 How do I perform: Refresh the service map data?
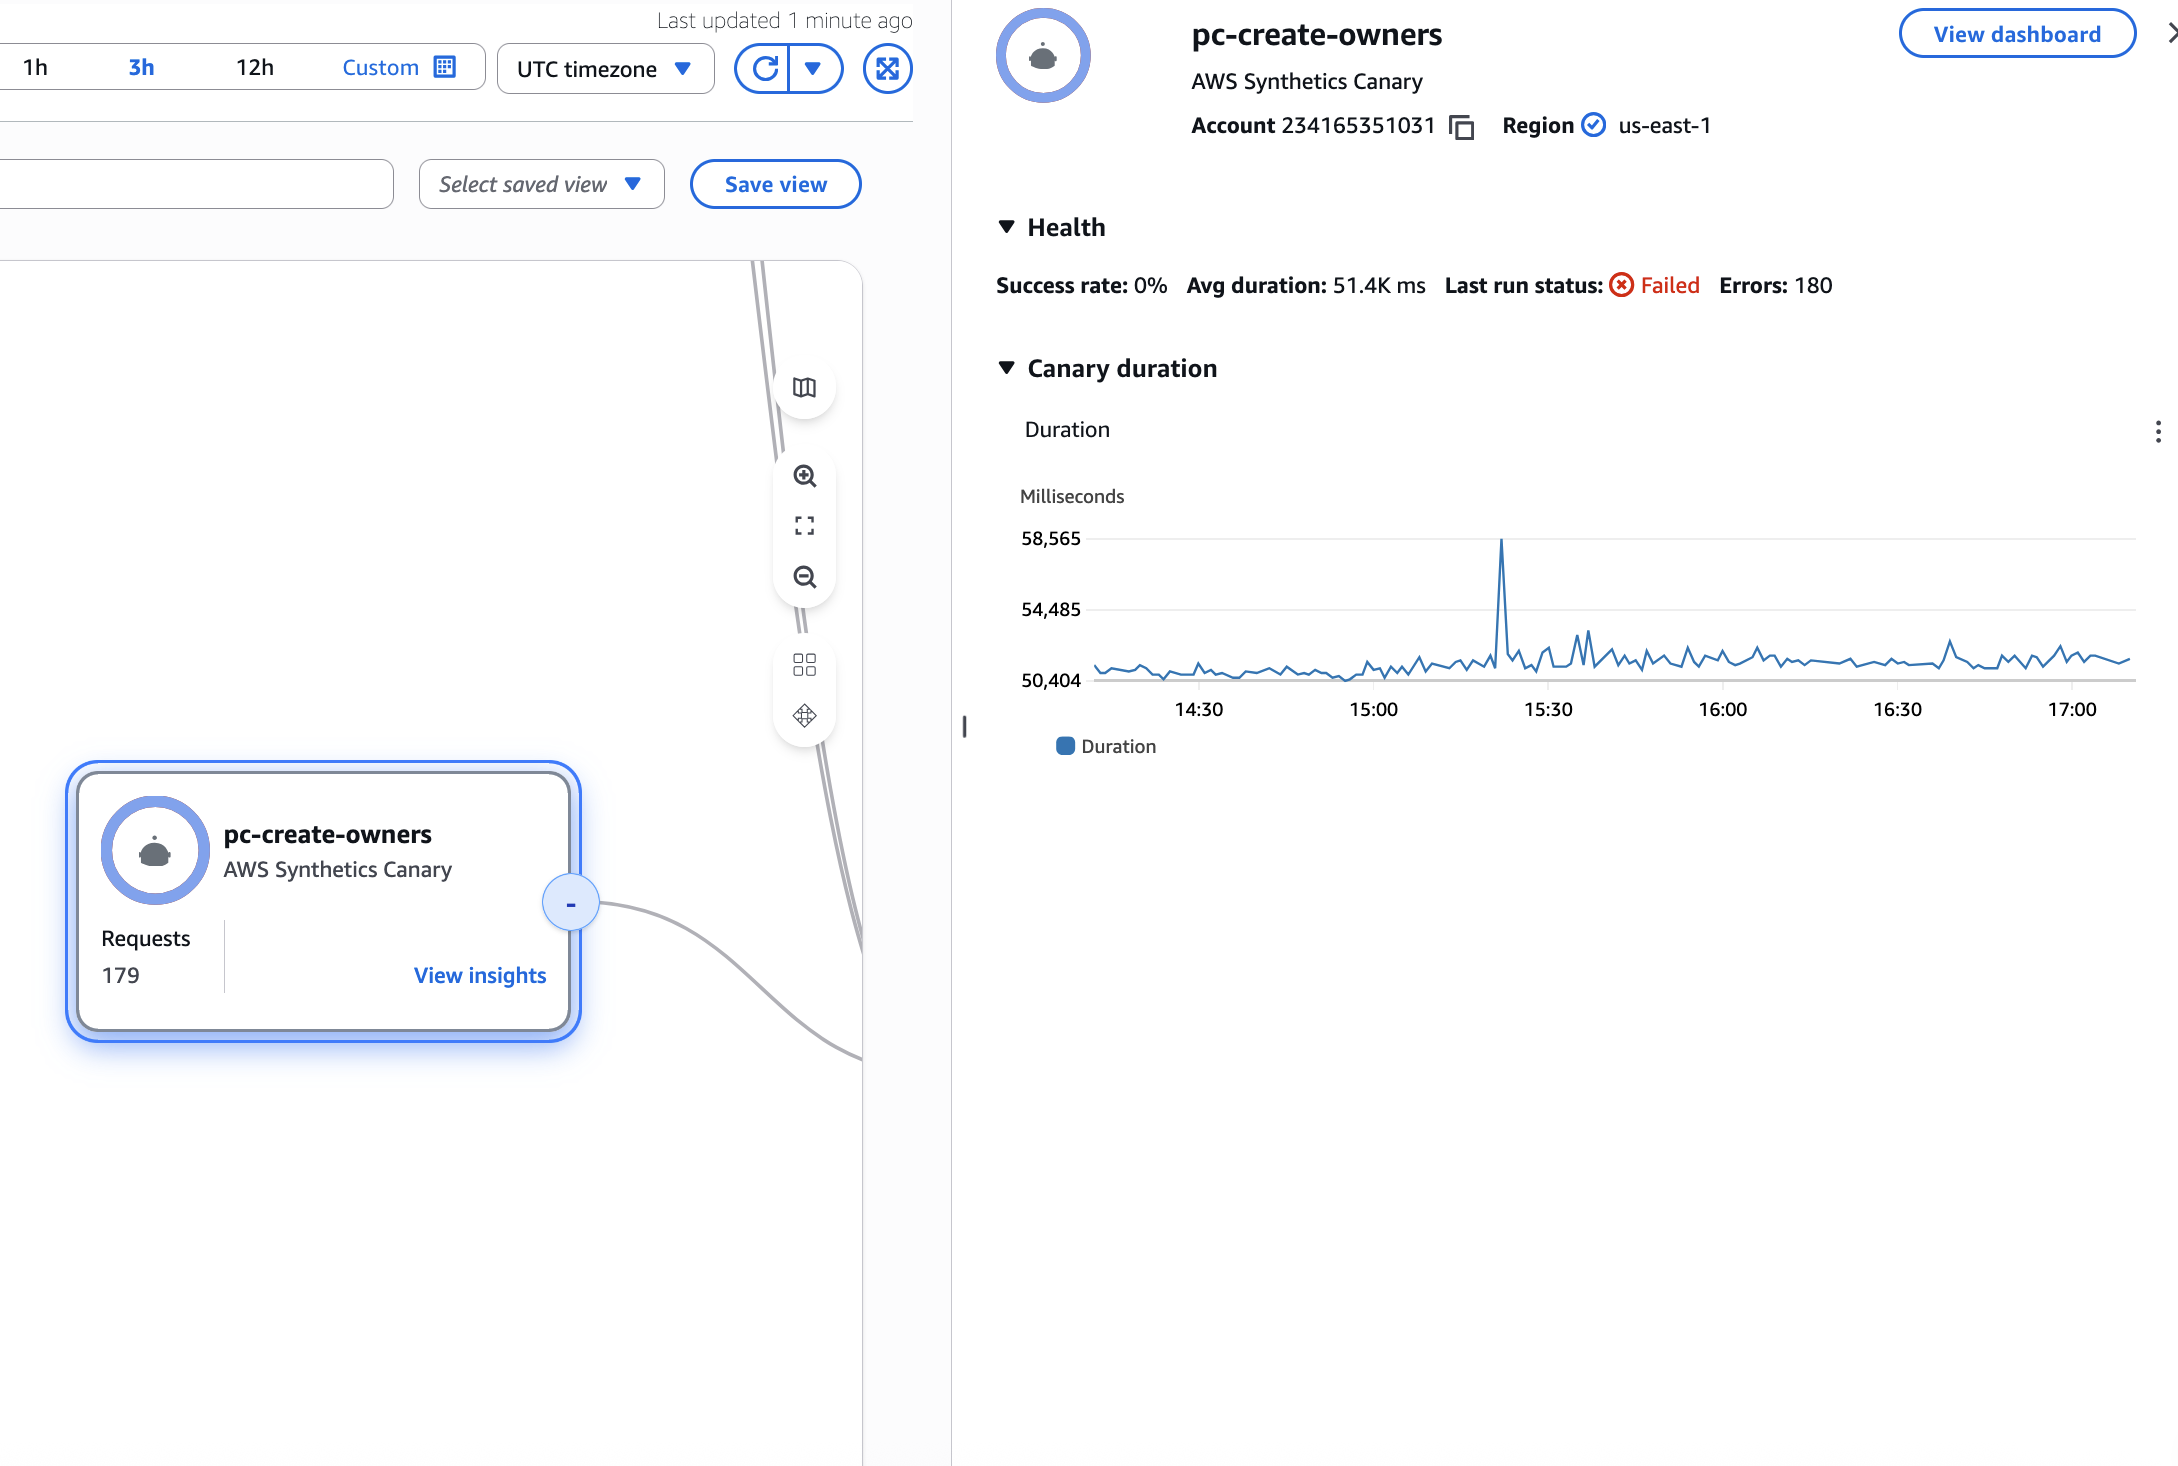[764, 68]
